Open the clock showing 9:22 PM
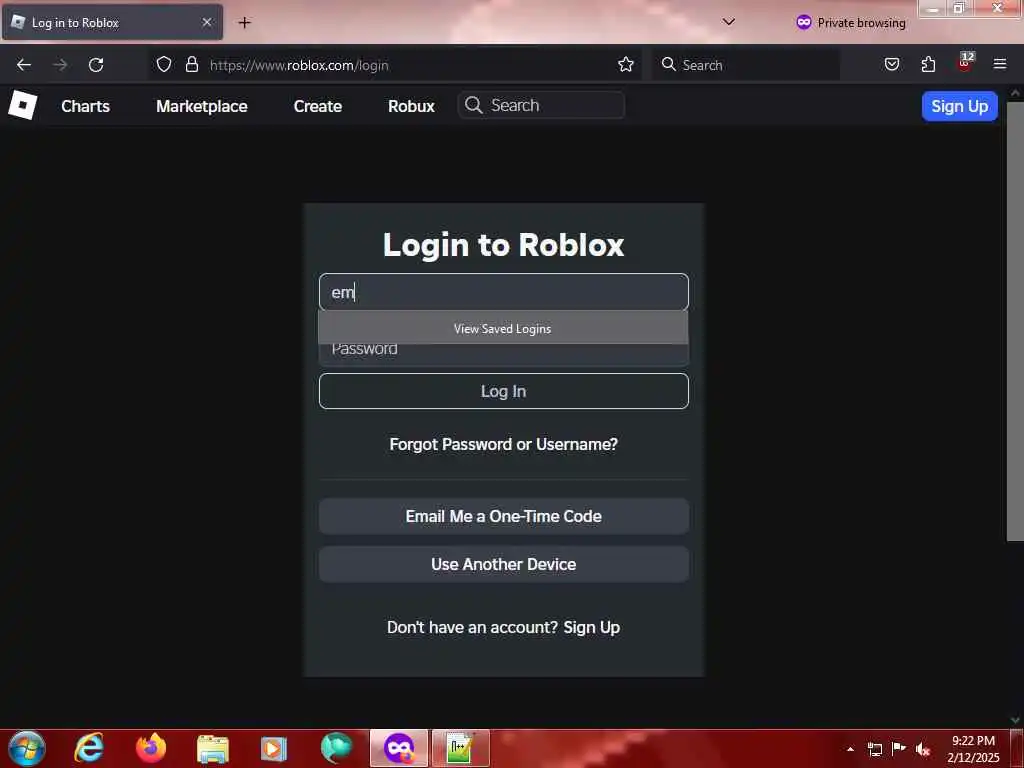 coord(973,749)
